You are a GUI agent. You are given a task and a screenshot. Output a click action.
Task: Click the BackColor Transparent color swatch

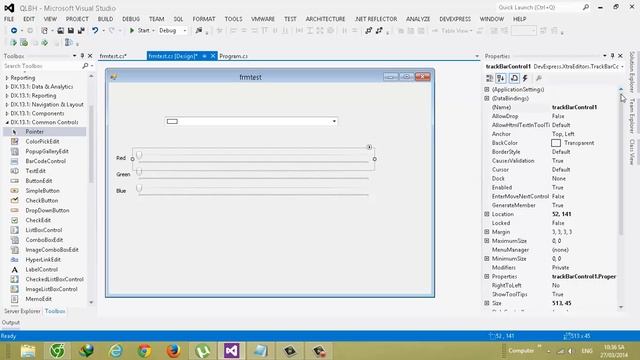(x=556, y=143)
